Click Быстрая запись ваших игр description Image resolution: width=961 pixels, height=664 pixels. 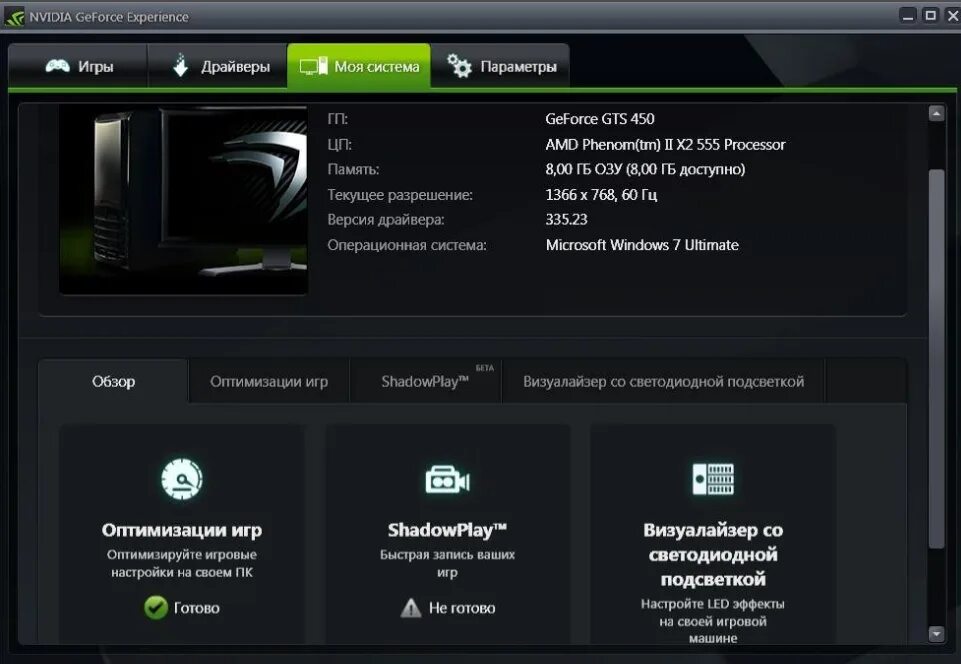pos(447,563)
